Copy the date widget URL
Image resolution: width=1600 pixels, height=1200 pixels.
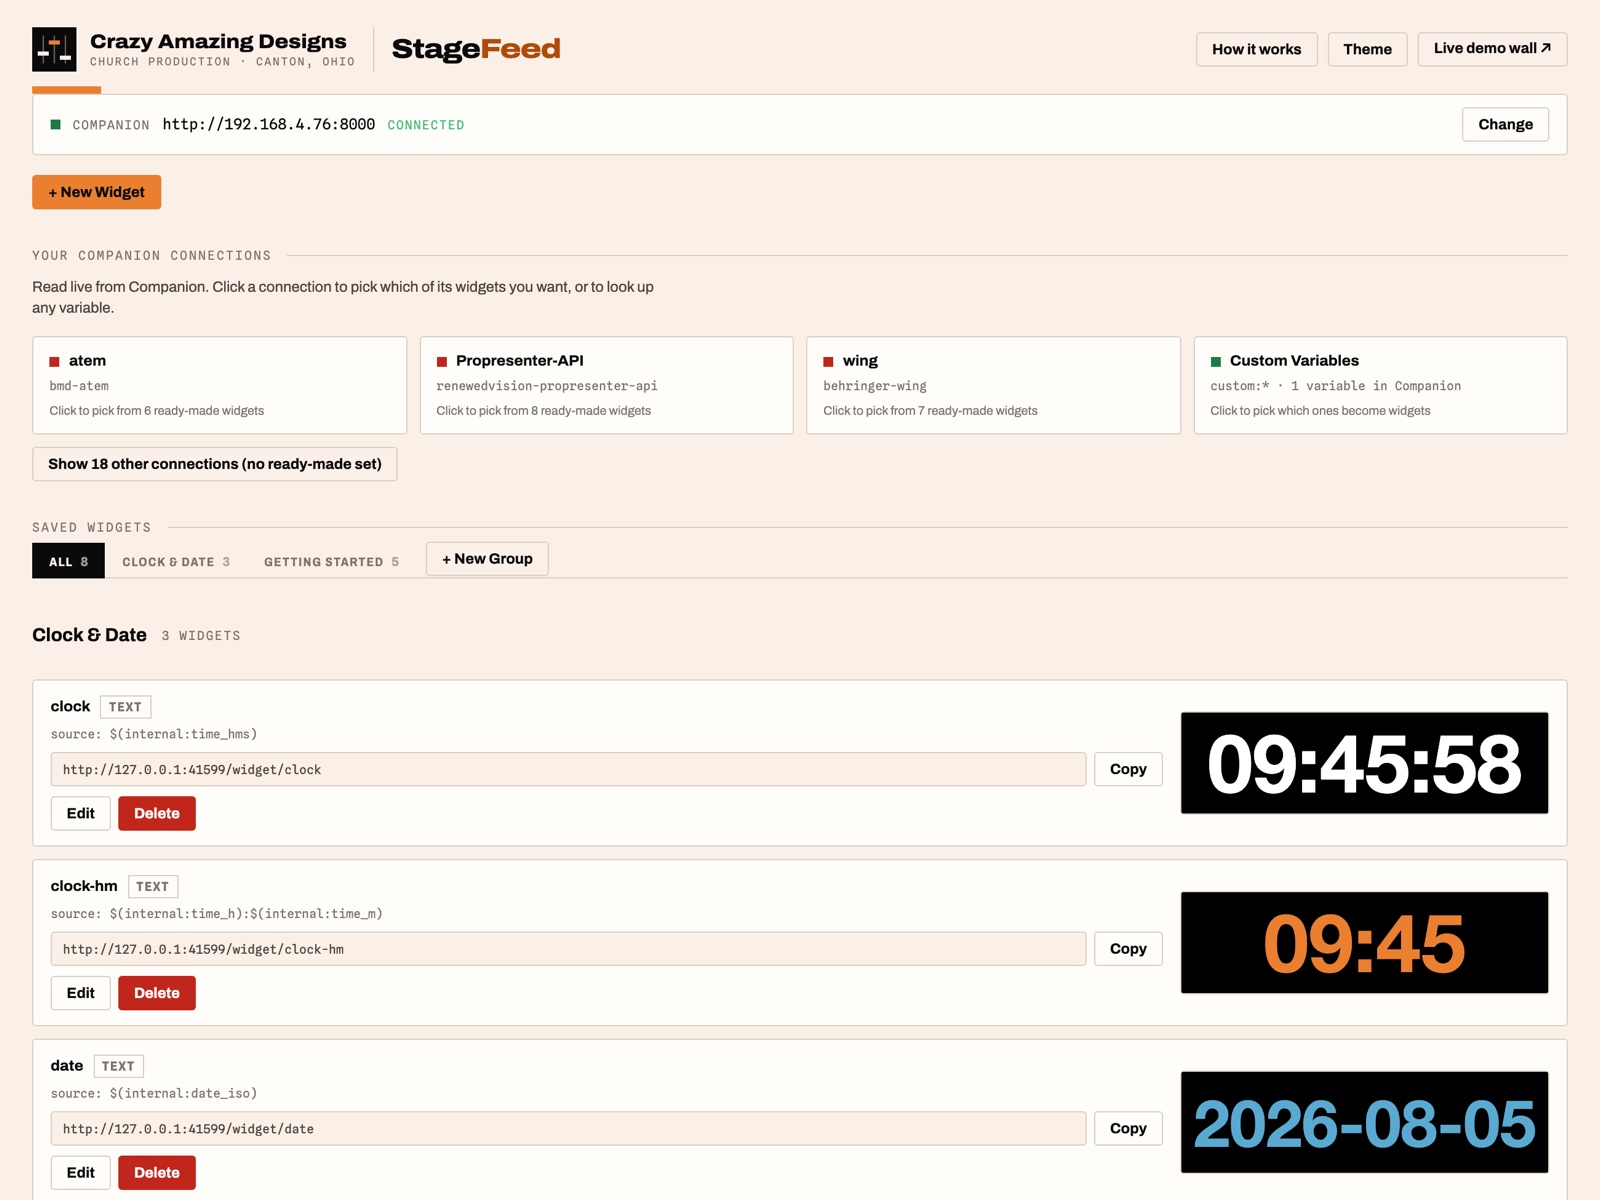click(1128, 1128)
